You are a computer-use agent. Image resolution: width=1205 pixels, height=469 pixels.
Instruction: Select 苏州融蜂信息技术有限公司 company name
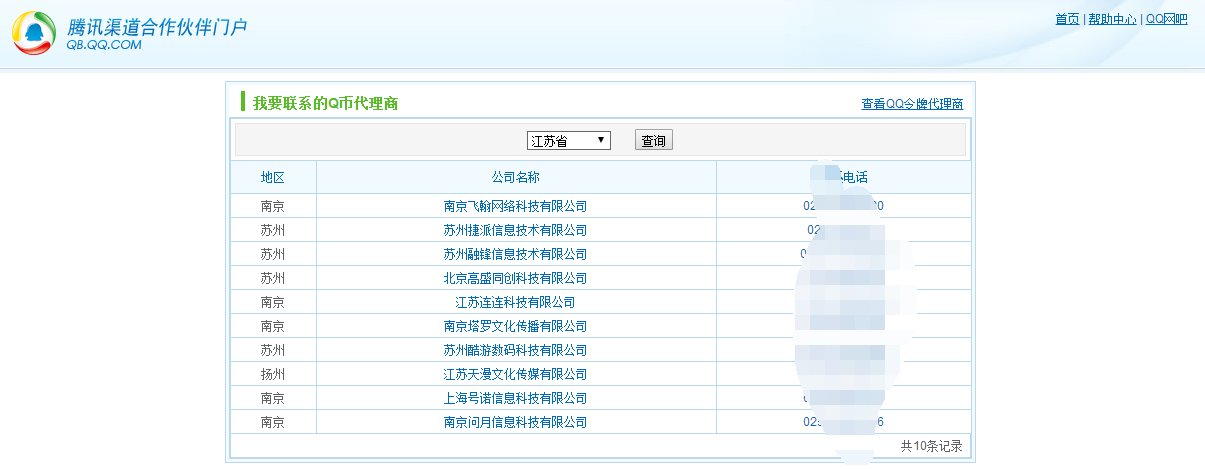click(x=515, y=254)
